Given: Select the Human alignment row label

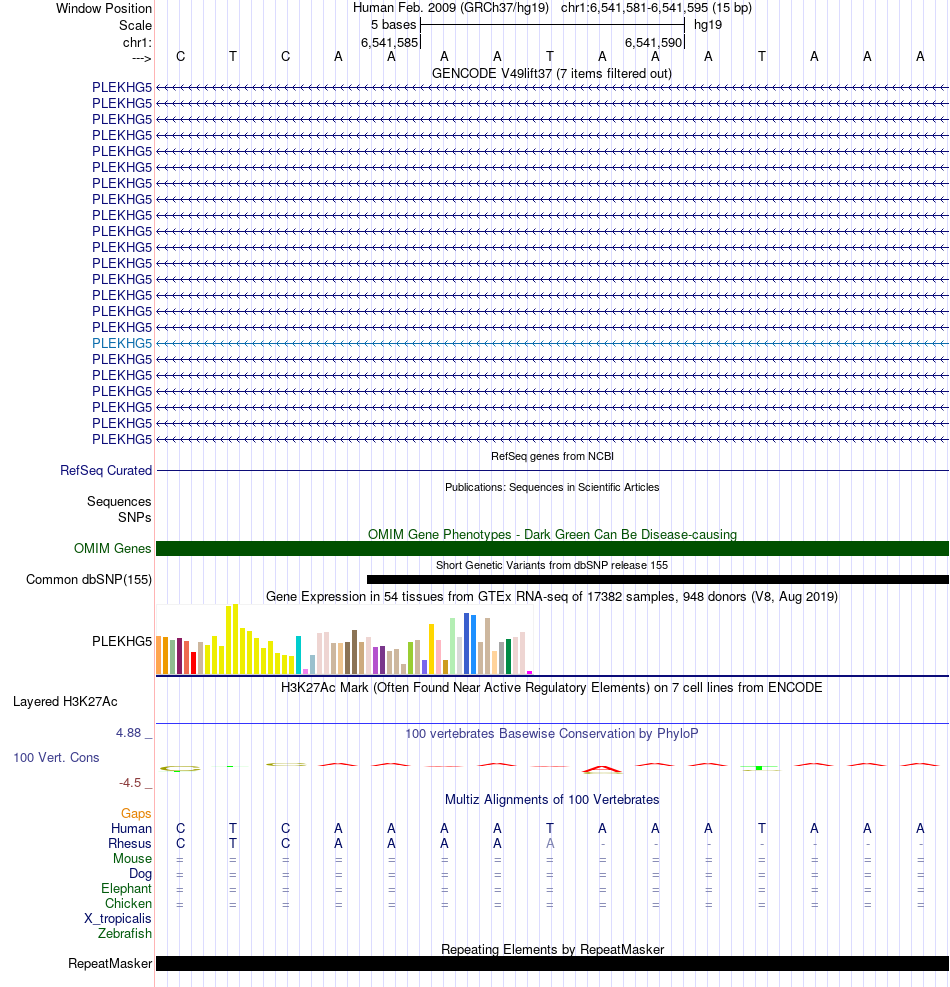Looking at the screenshot, I should 132,828.
